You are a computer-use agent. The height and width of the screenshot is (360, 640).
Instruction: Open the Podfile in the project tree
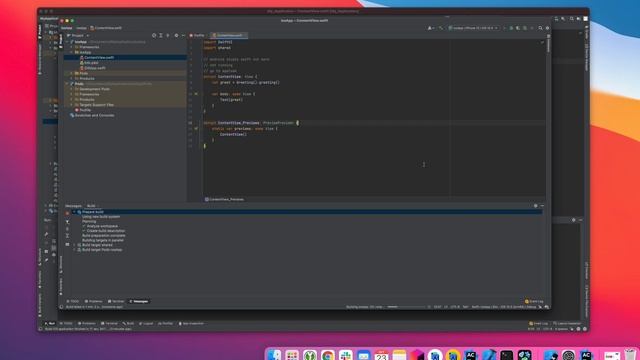pos(85,110)
